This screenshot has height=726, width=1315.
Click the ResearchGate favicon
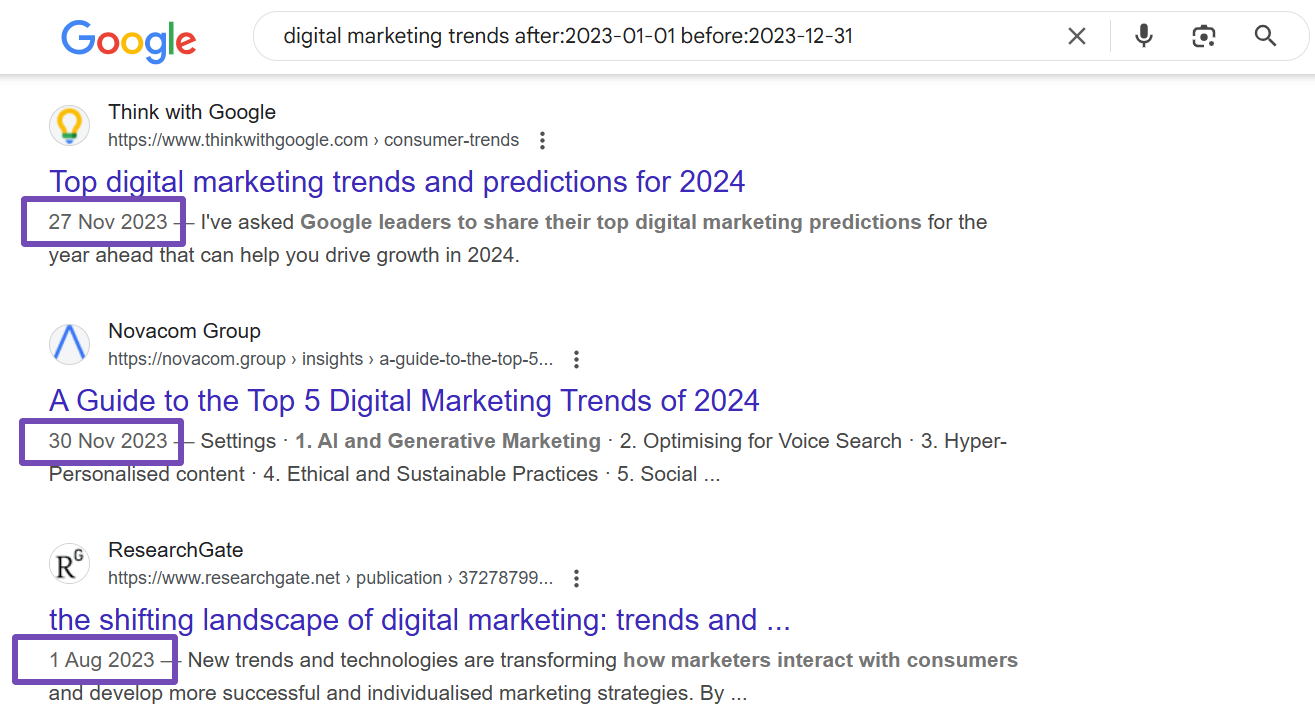coord(69,564)
